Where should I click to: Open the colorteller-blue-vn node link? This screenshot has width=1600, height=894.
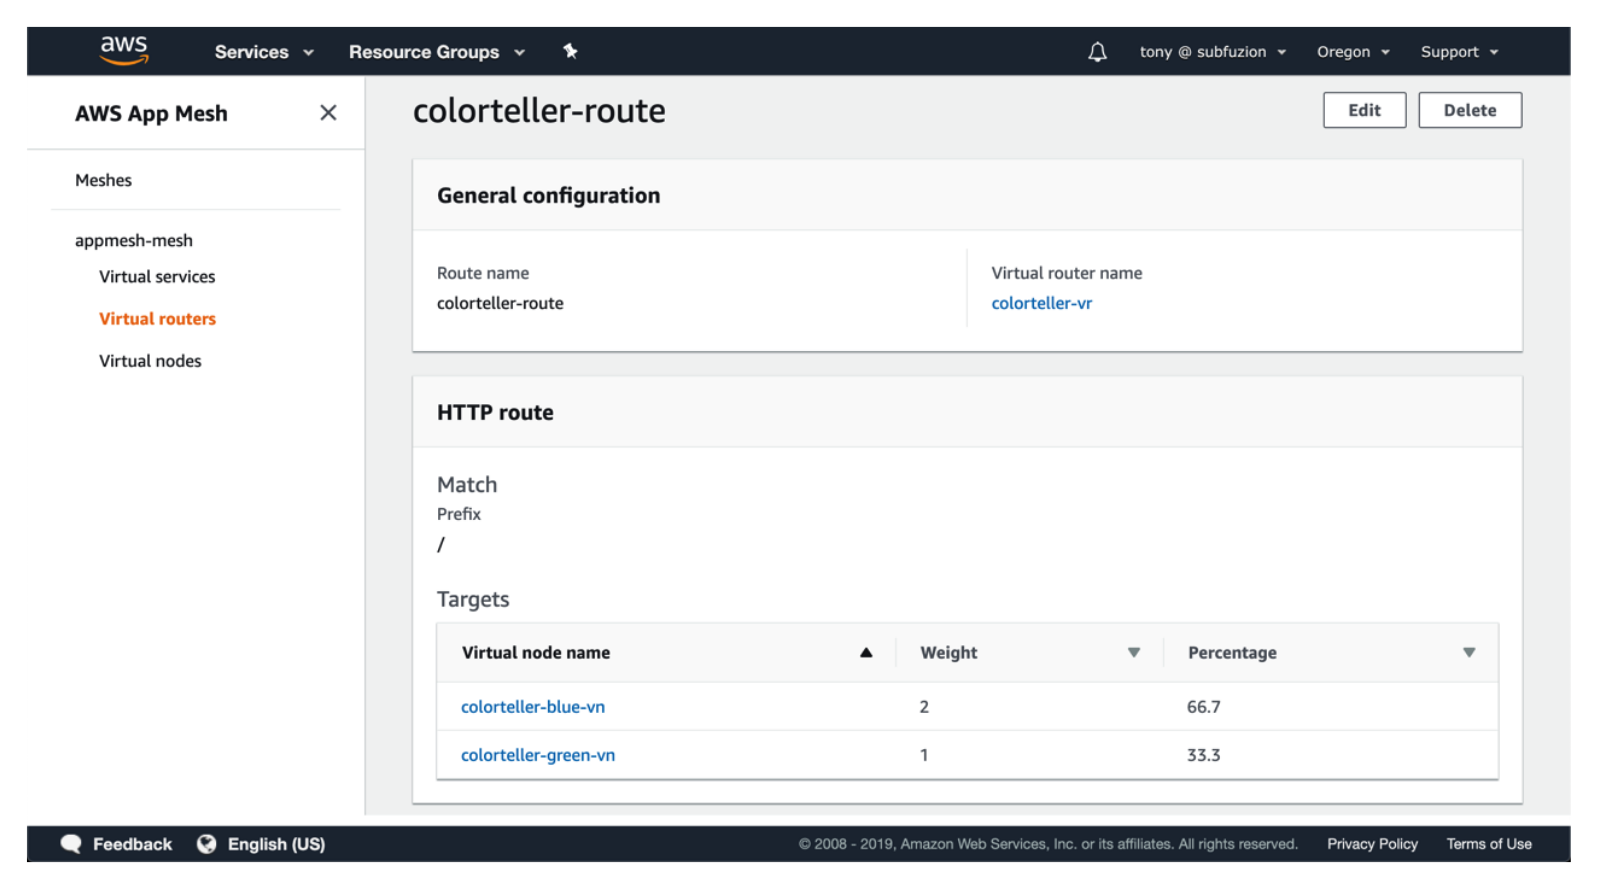coord(533,707)
